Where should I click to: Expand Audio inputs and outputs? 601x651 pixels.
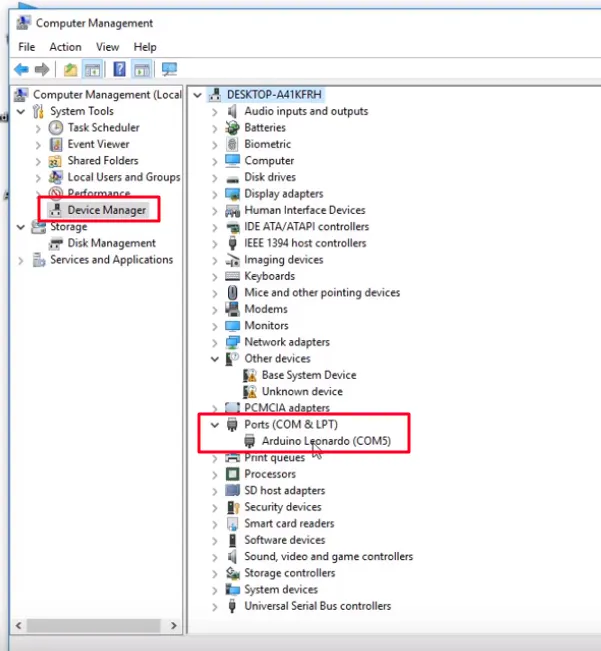point(215,112)
